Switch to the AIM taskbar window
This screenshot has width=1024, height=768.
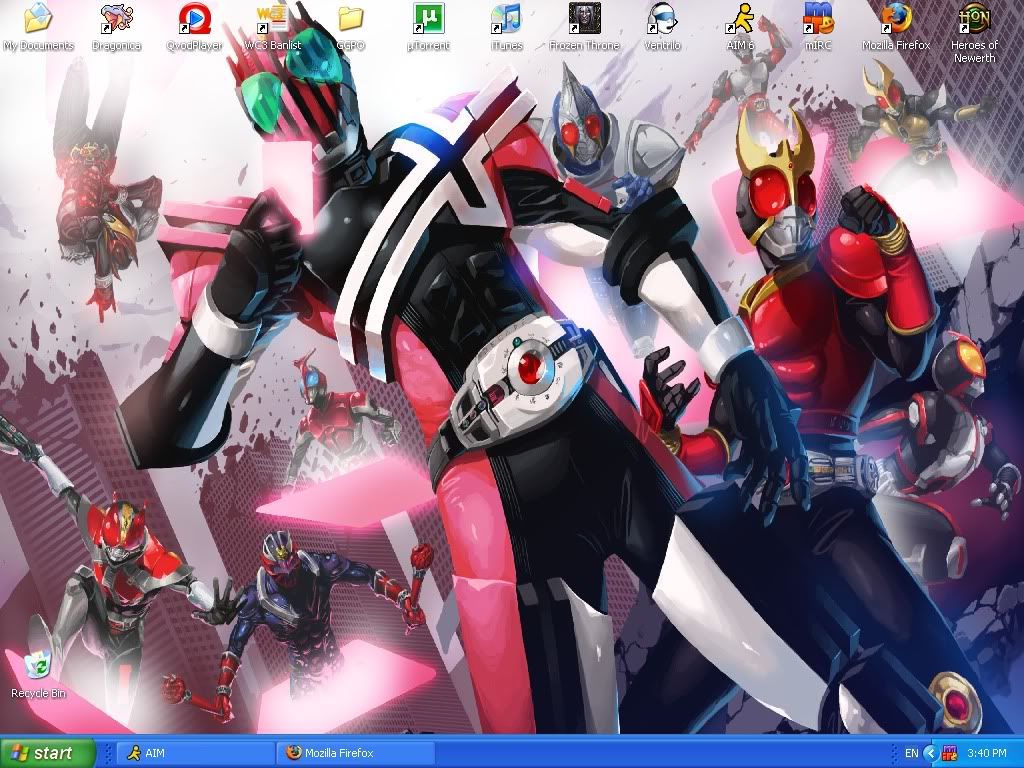[x=195, y=753]
